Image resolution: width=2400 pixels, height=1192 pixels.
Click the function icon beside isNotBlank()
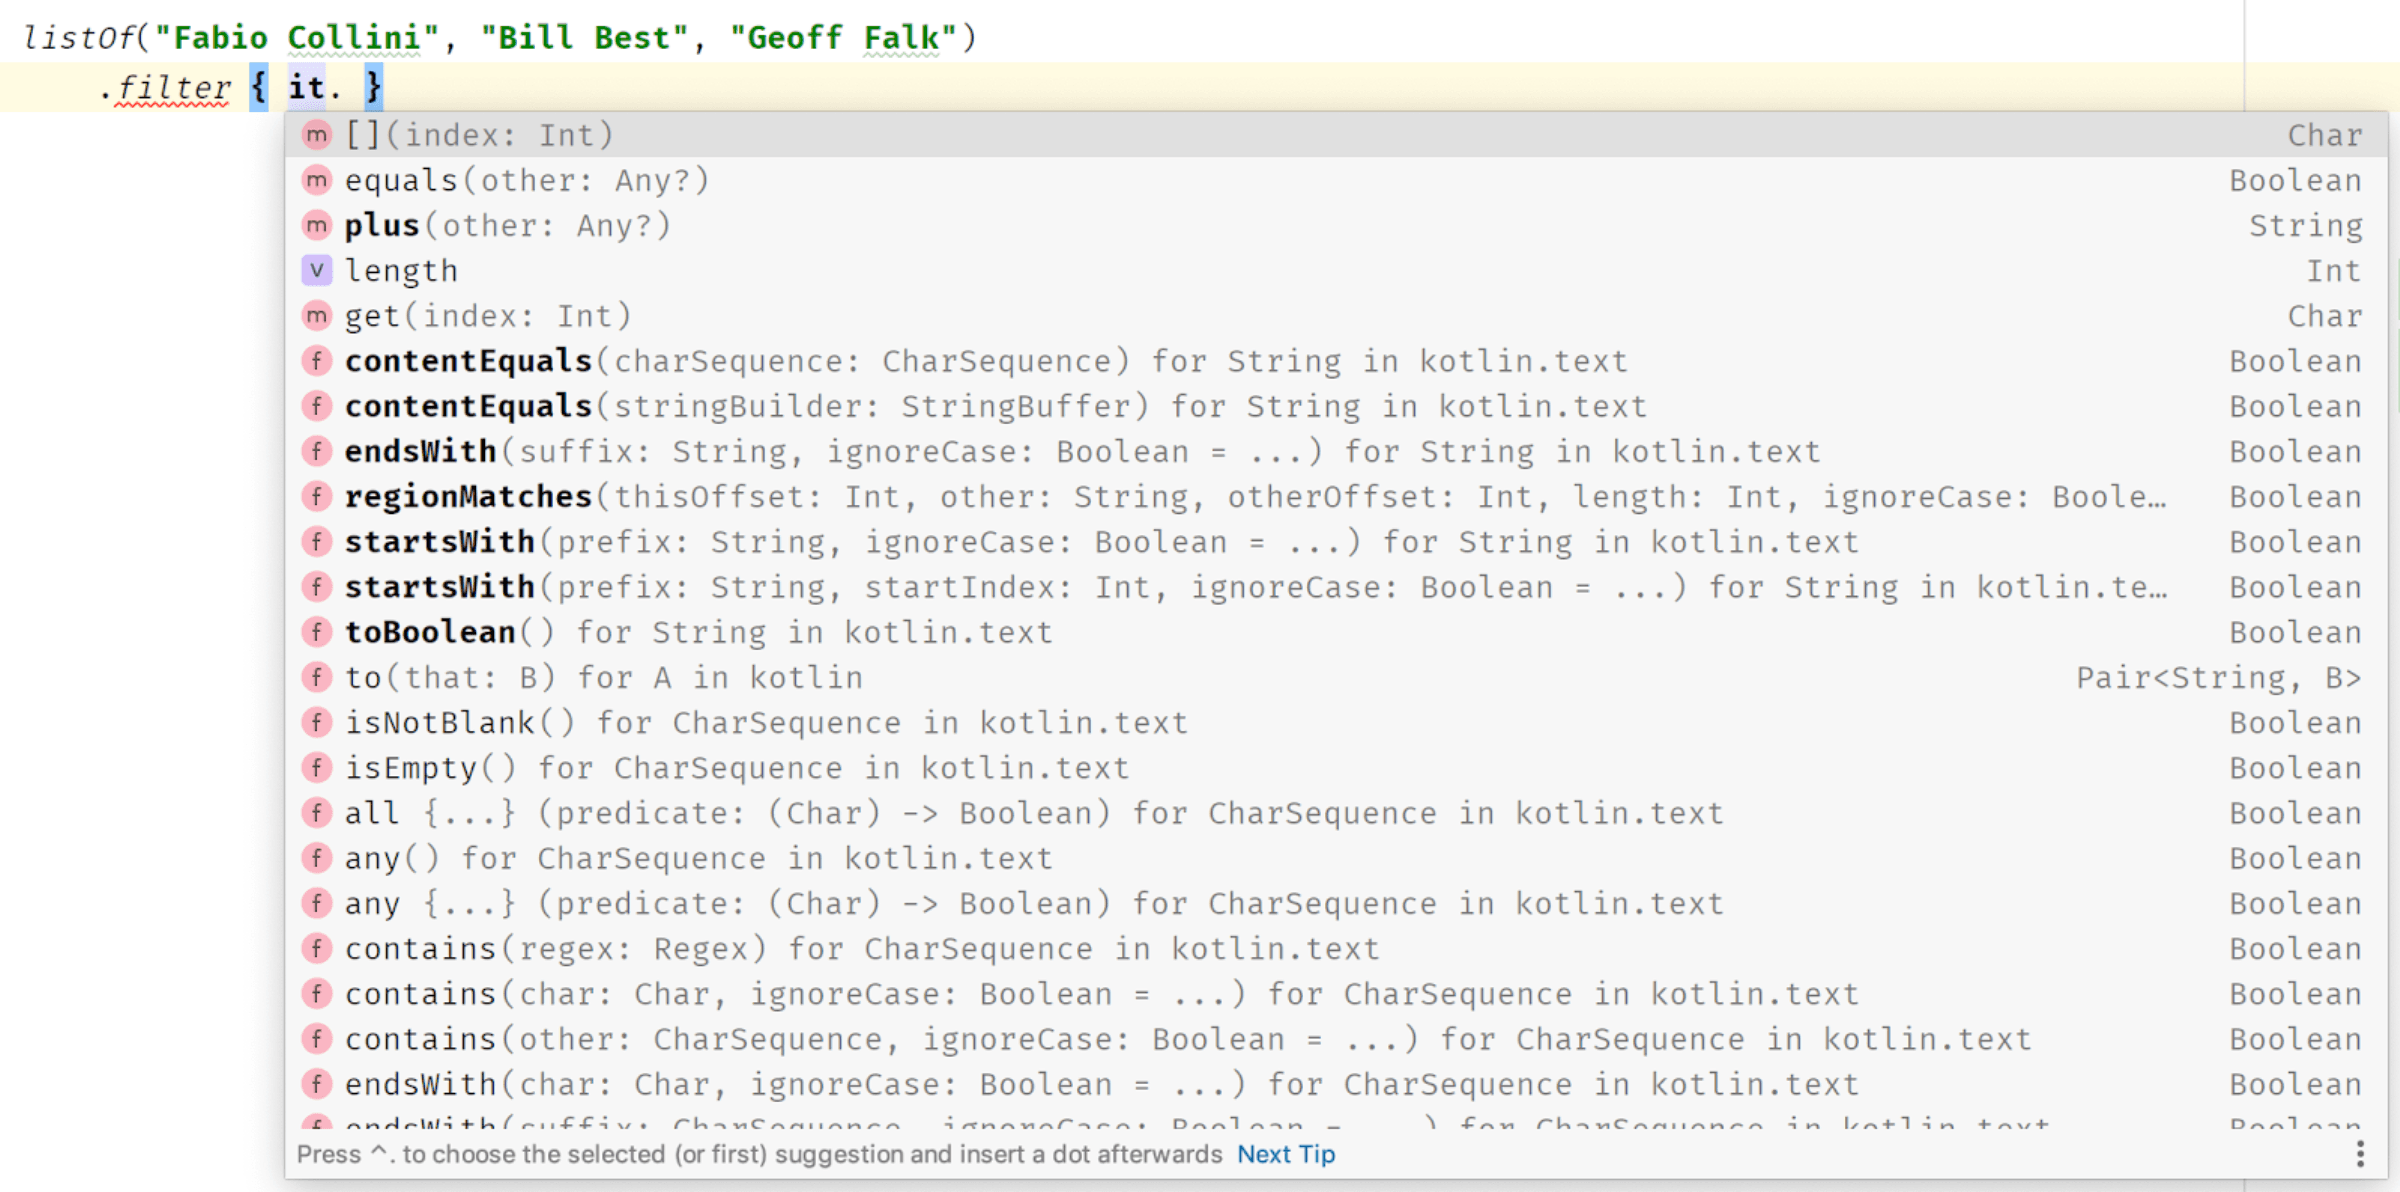316,722
